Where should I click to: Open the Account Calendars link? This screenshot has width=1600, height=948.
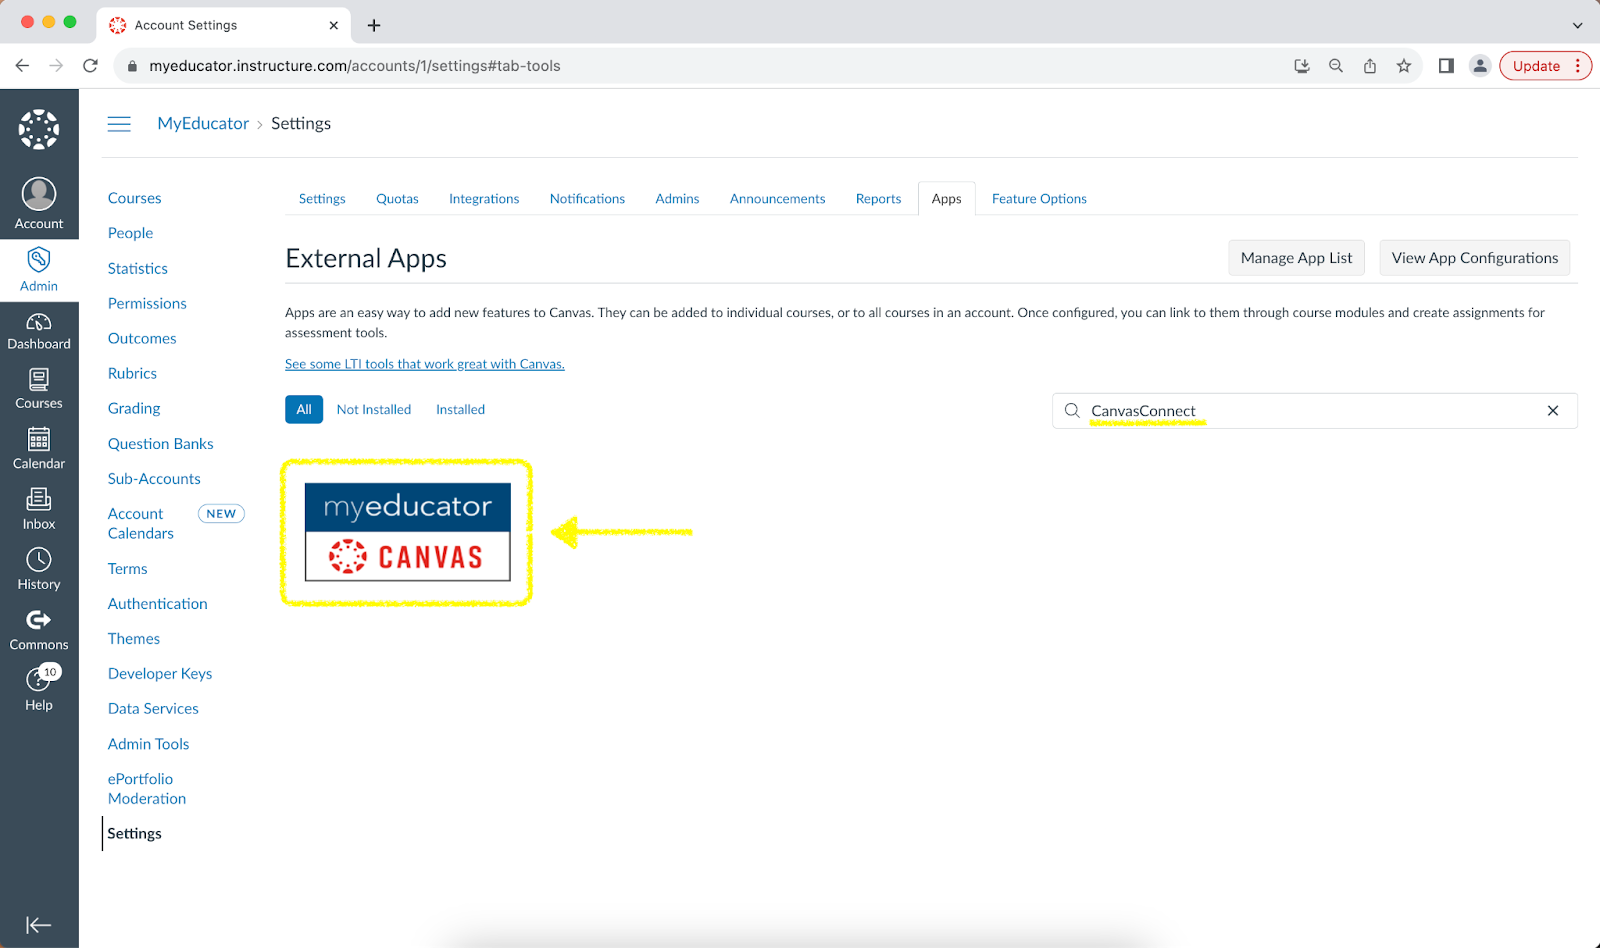[141, 523]
